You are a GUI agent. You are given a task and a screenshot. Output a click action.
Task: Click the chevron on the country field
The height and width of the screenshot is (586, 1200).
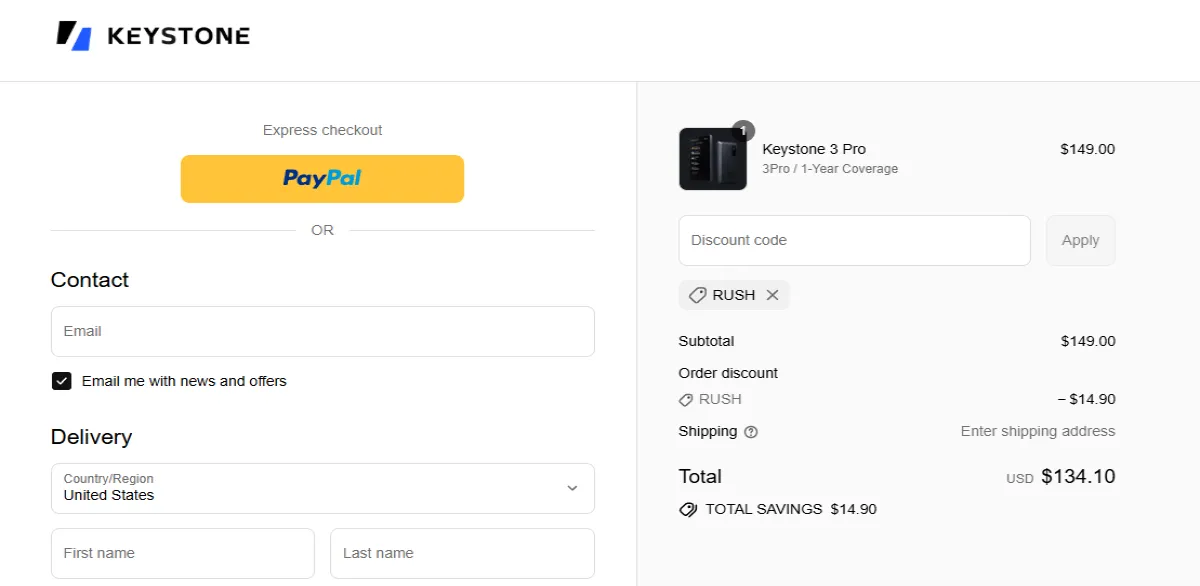coord(571,488)
